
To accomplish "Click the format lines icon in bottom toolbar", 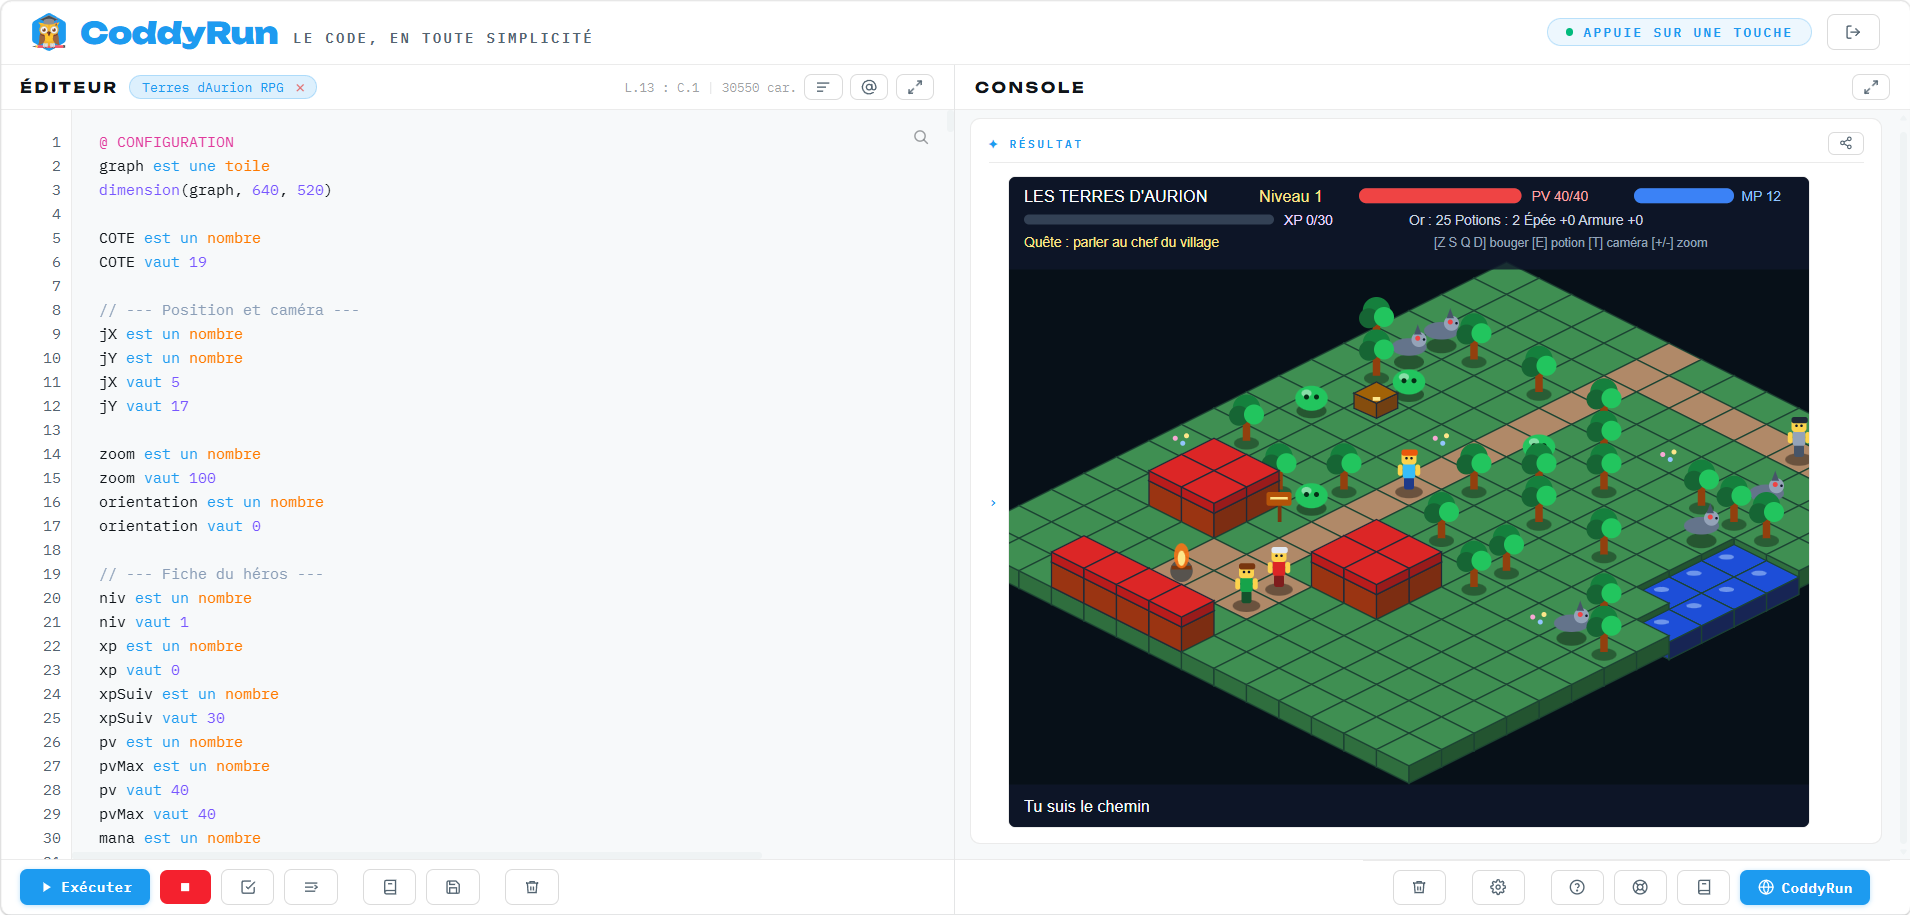I will 311,887.
